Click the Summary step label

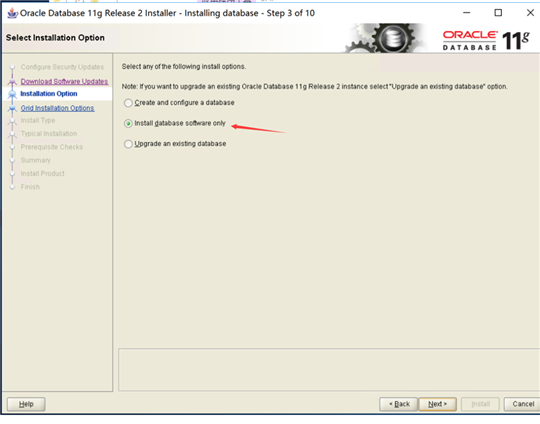35,160
